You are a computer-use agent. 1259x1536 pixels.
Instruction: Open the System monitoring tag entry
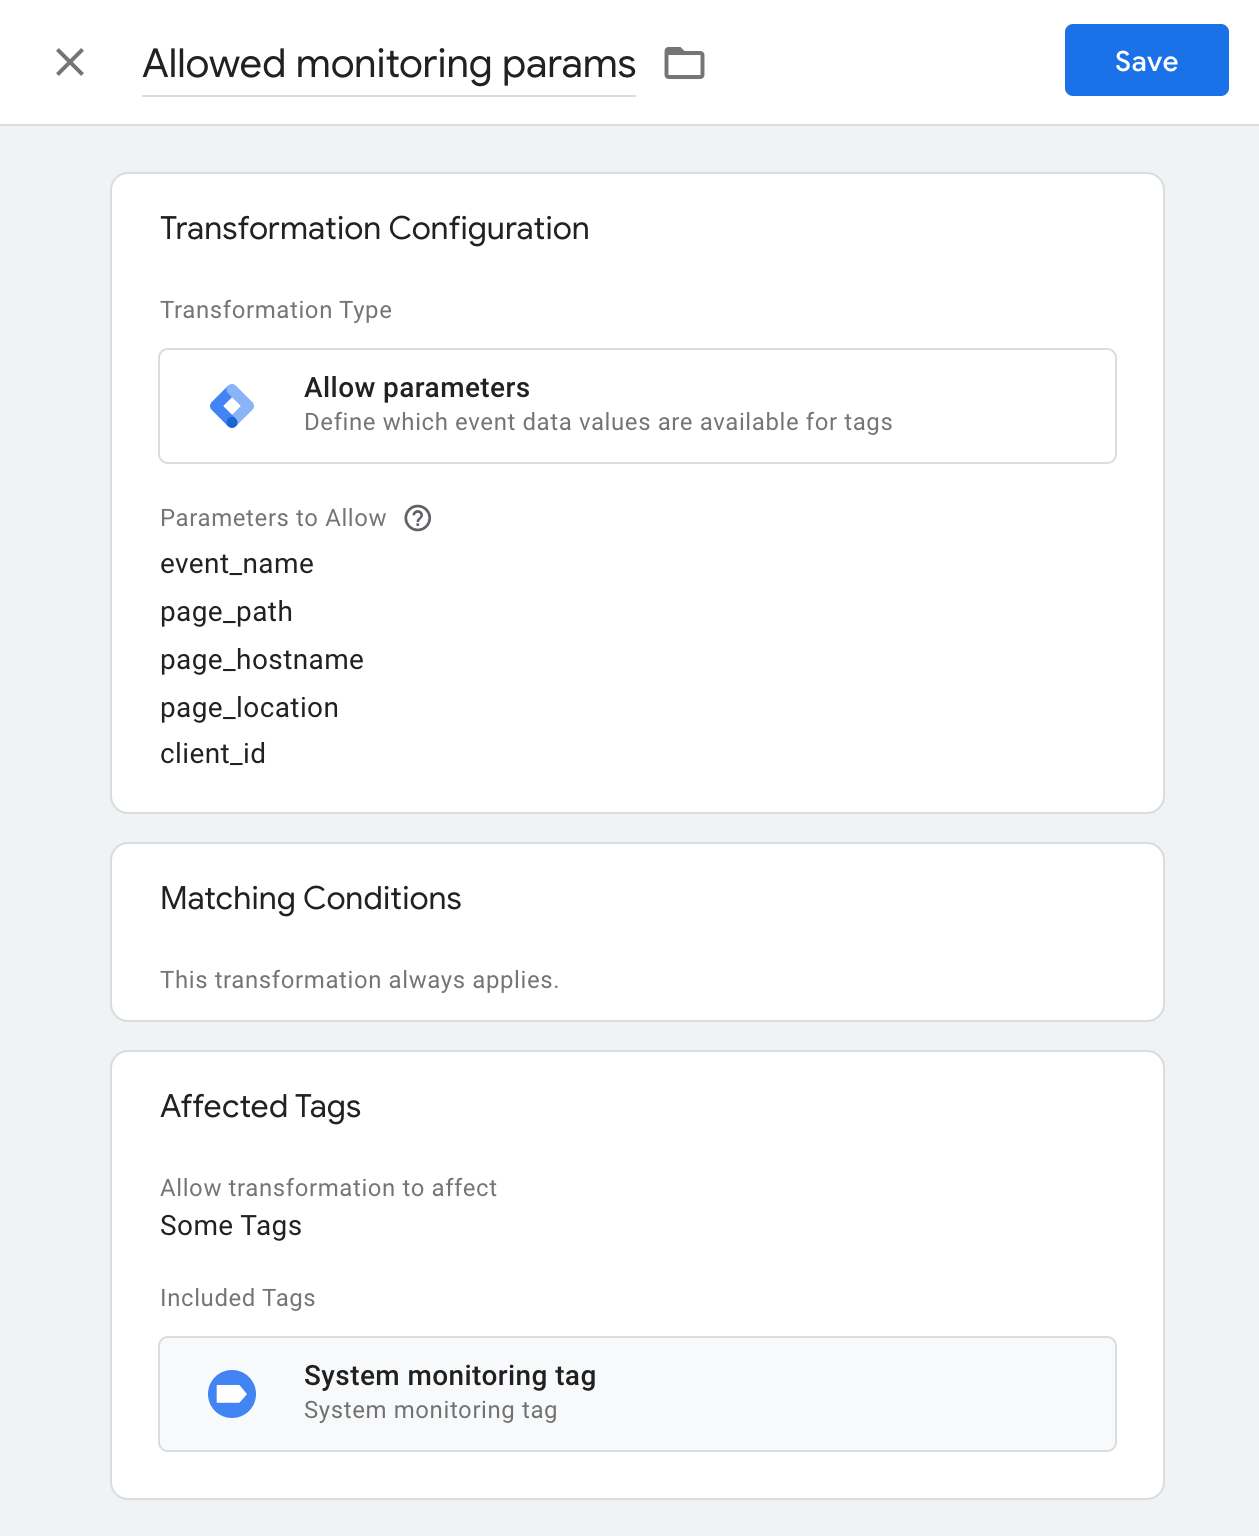pos(637,1393)
